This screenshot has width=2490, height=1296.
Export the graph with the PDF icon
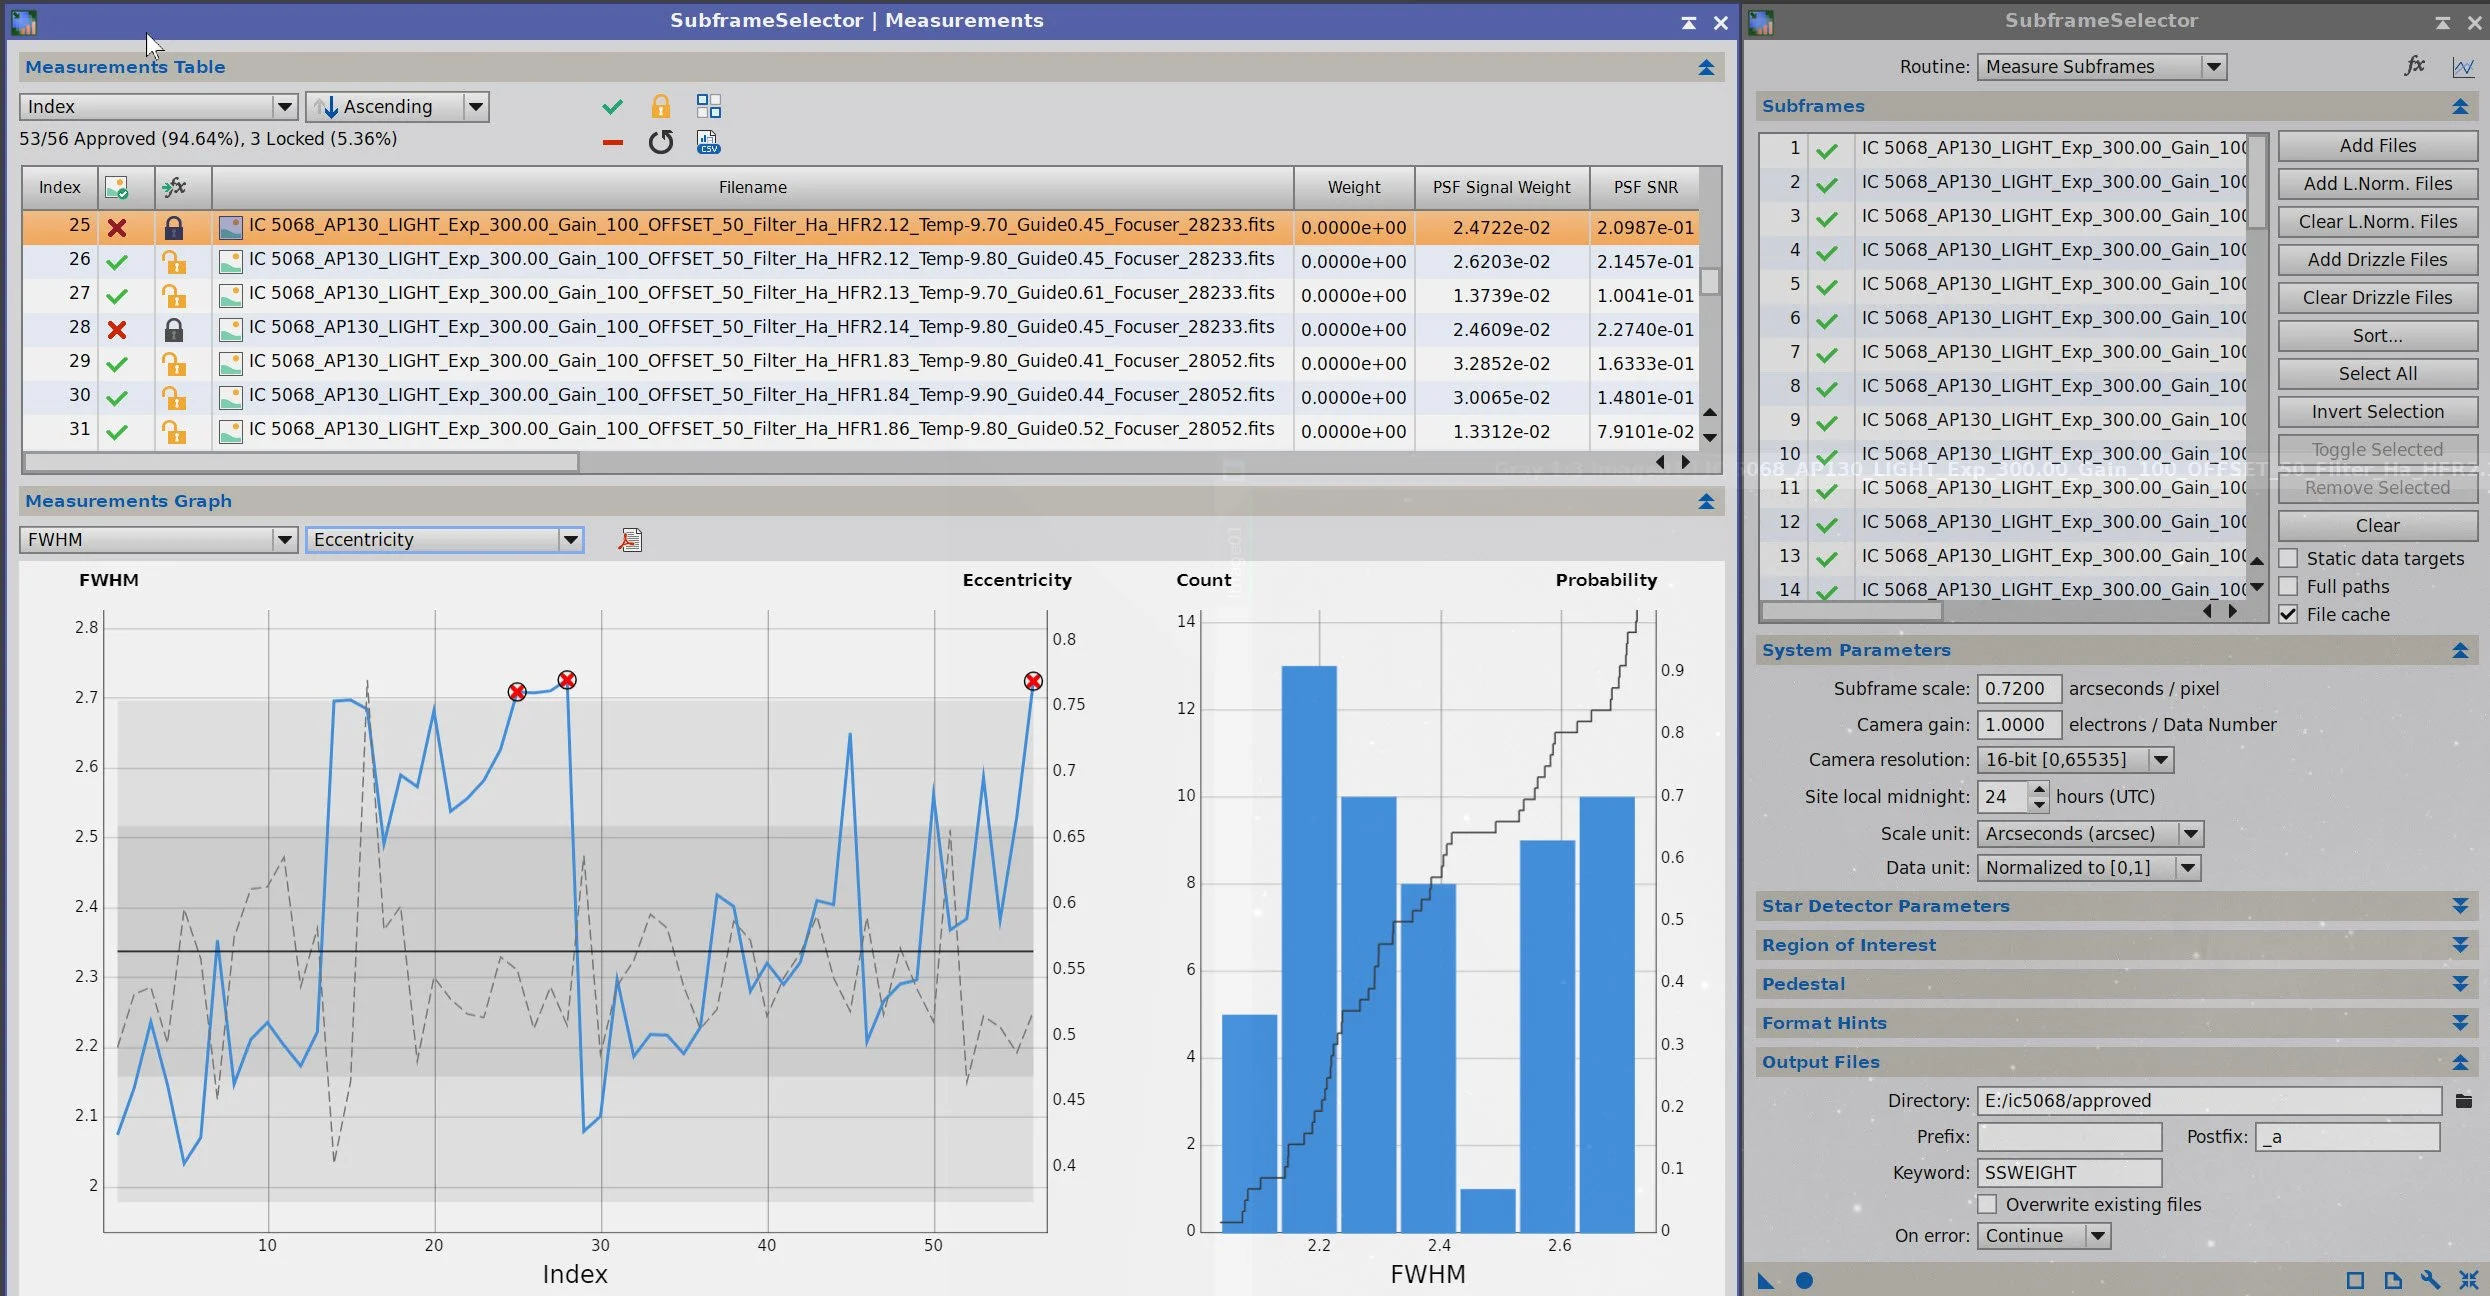[x=630, y=540]
